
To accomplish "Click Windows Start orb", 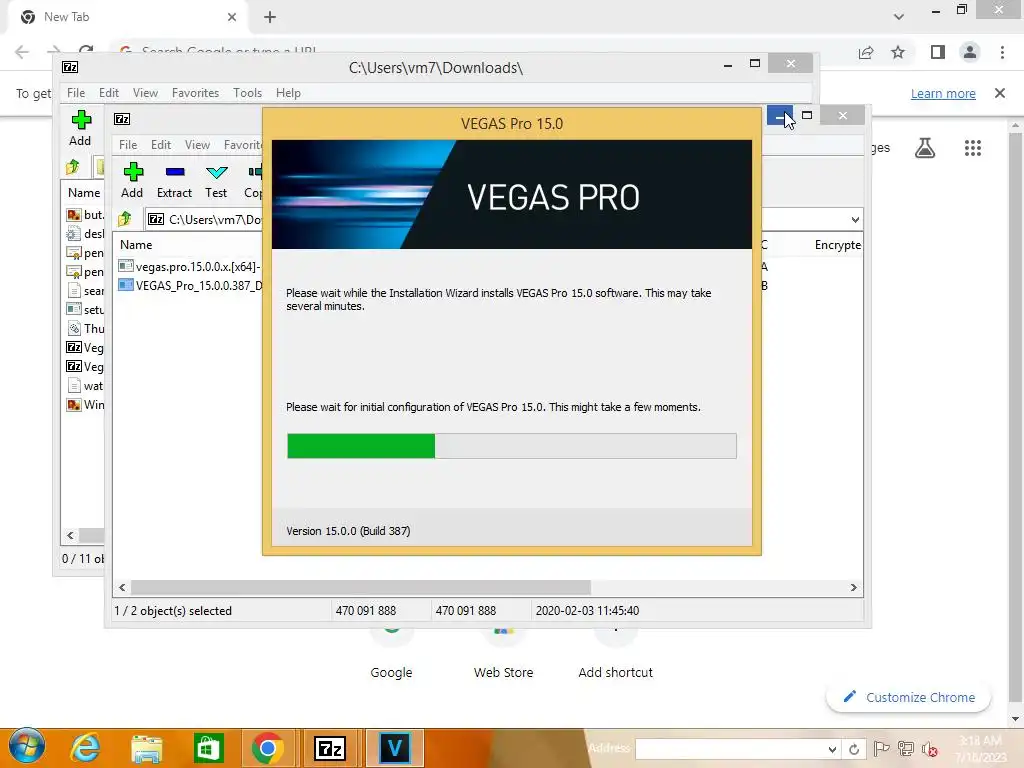I will 27,747.
